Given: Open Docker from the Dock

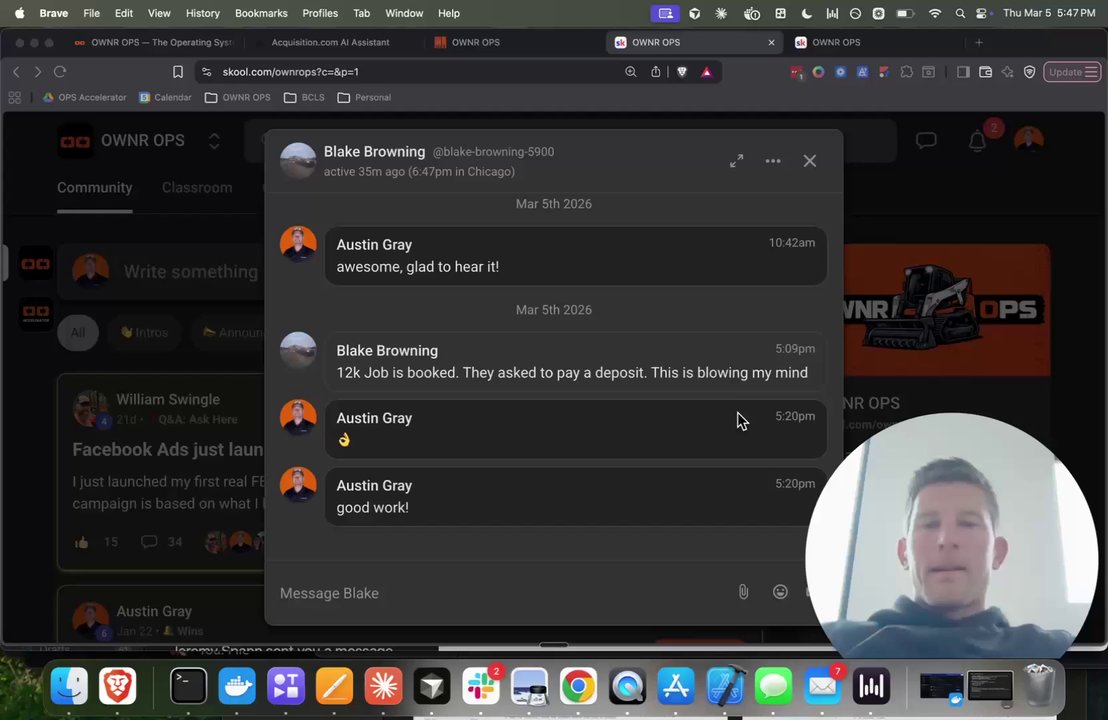Looking at the screenshot, I should pos(237,686).
